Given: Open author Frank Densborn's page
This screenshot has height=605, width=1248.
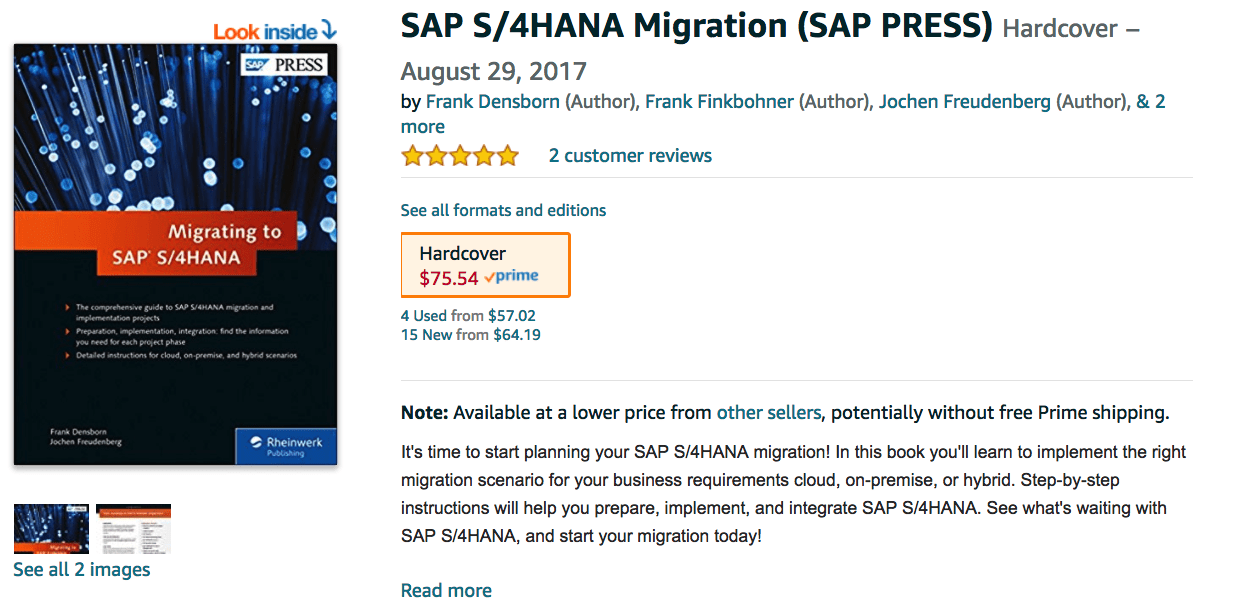Looking at the screenshot, I should (x=493, y=102).
